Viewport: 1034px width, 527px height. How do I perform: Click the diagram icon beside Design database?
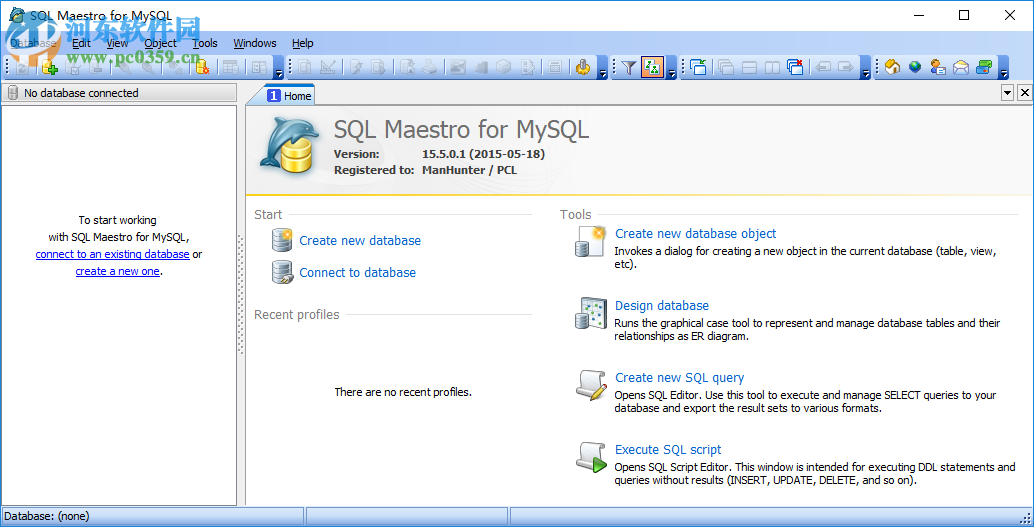(590, 313)
